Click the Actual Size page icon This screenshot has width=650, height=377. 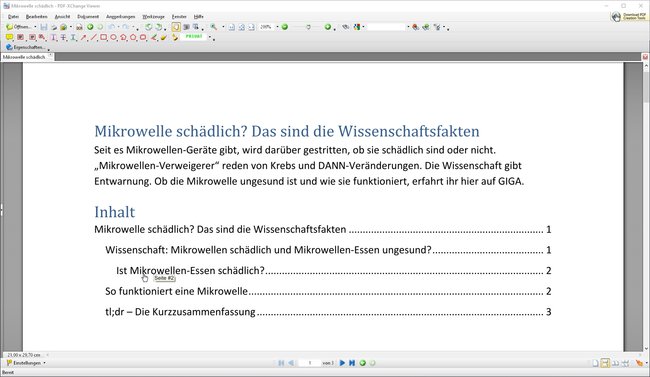(231, 27)
